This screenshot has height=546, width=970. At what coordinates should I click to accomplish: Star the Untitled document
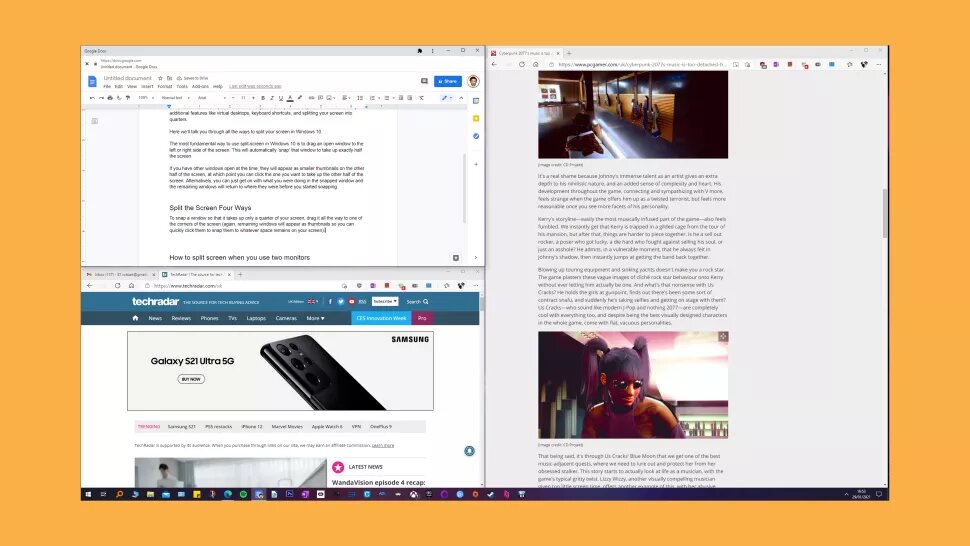158,78
